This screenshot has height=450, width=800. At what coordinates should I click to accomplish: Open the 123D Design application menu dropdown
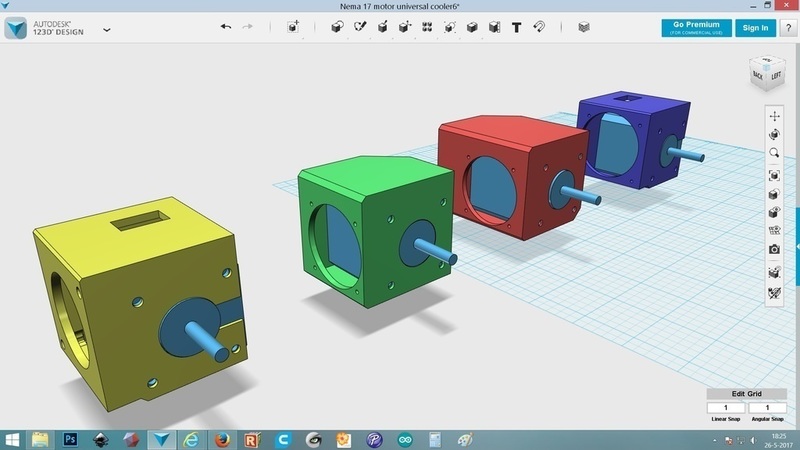coord(107,30)
